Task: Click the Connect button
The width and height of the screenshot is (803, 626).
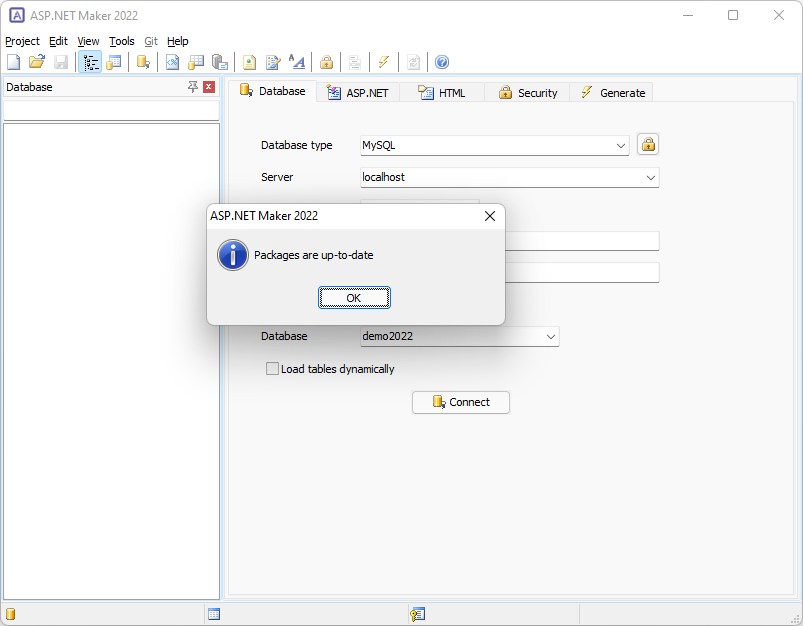Action: pyautogui.click(x=460, y=402)
